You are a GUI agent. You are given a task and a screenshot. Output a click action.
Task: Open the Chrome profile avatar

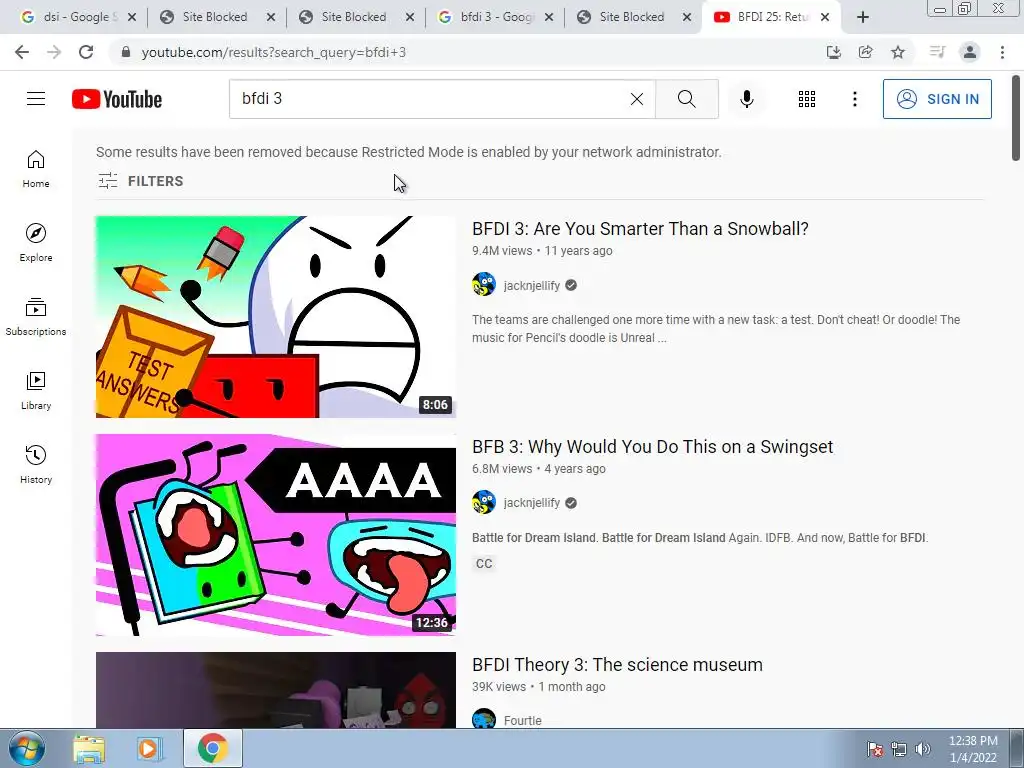click(x=970, y=52)
